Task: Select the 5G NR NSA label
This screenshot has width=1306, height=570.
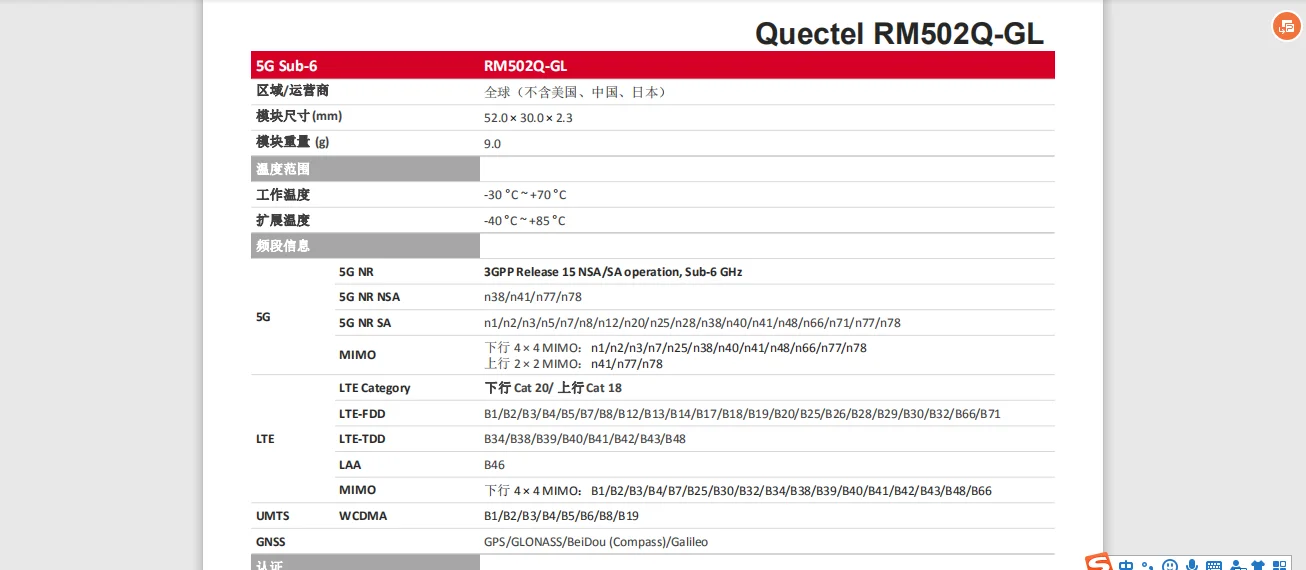Action: coord(369,297)
